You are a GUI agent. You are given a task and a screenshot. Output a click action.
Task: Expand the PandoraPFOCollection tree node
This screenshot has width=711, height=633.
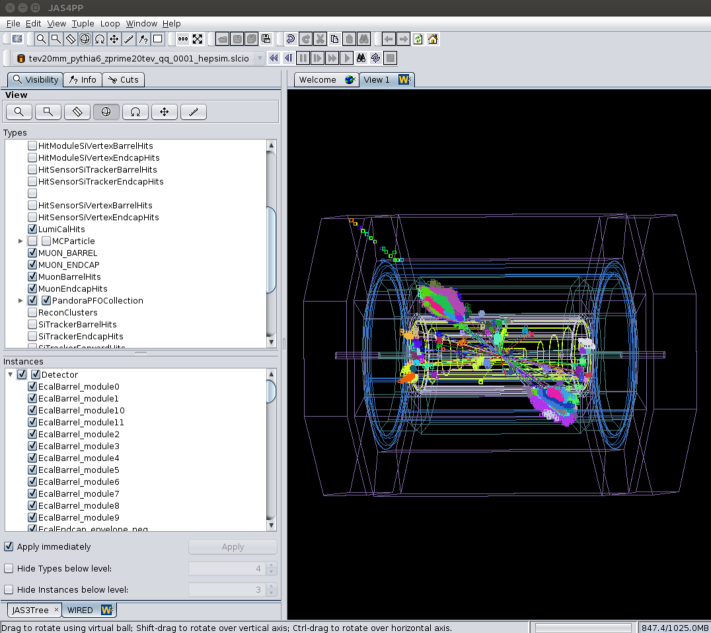[20, 301]
